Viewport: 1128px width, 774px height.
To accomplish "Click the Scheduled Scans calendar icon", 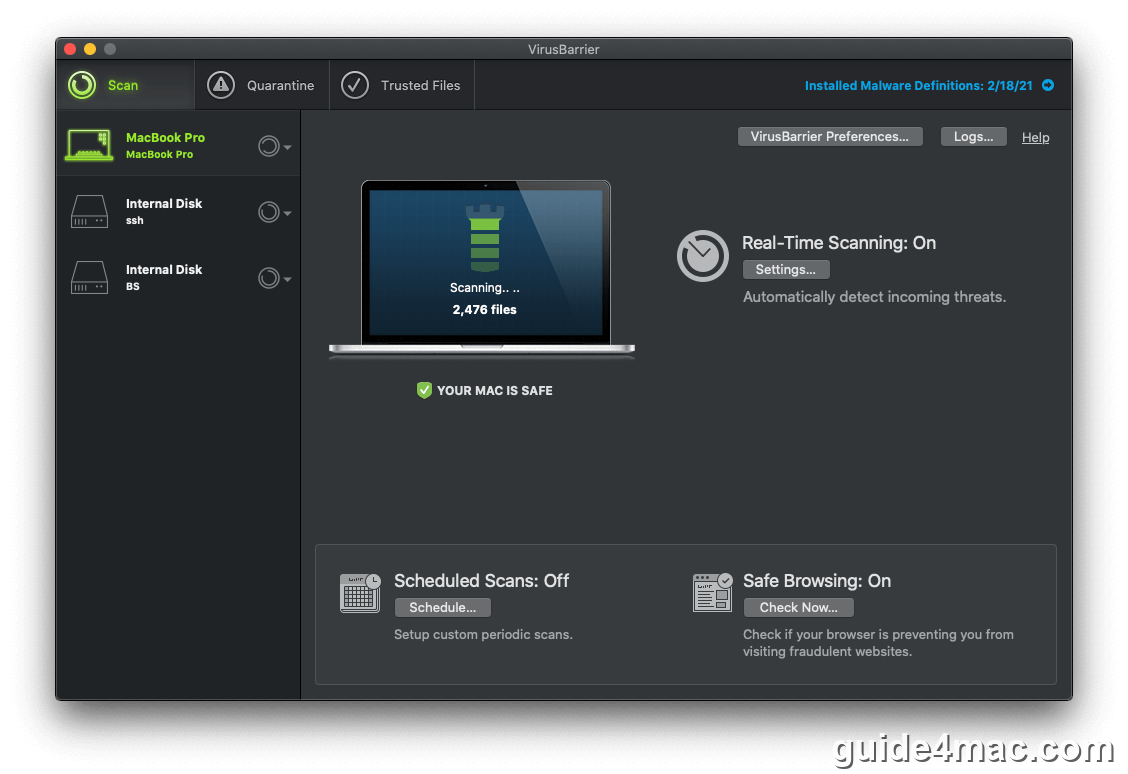I will coord(360,593).
